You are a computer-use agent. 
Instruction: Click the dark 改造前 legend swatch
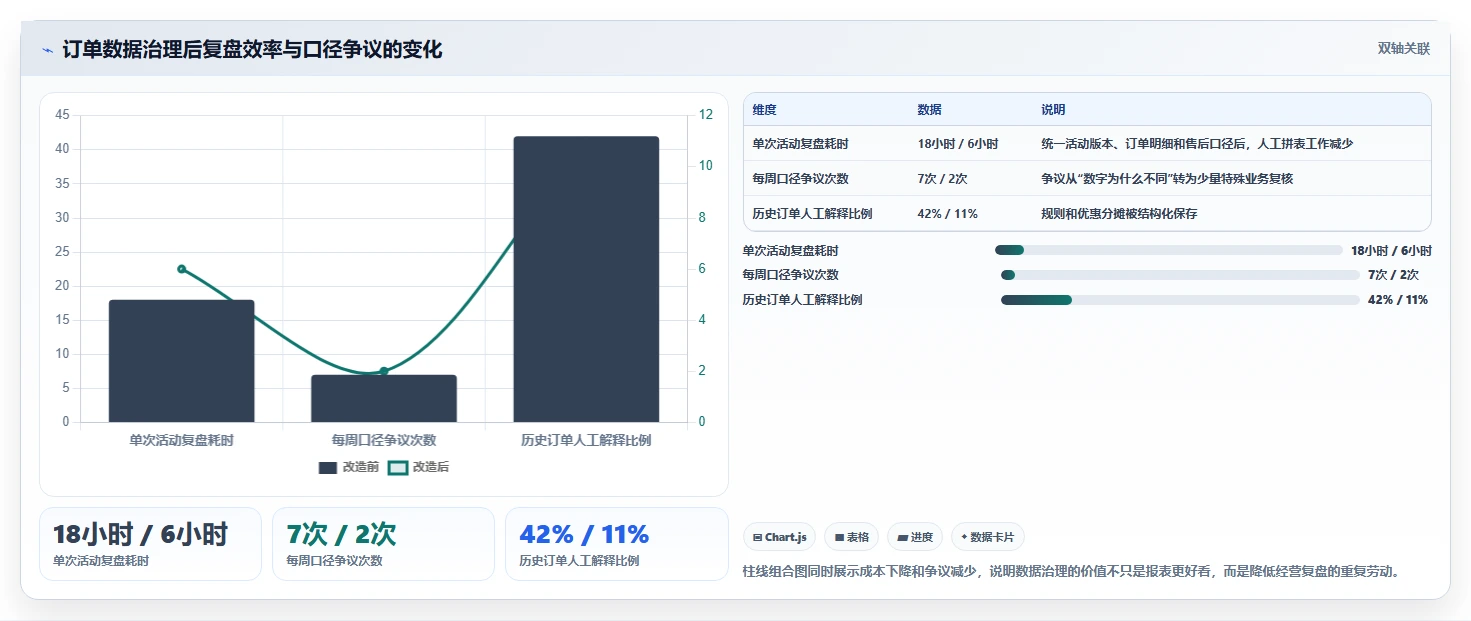328,467
